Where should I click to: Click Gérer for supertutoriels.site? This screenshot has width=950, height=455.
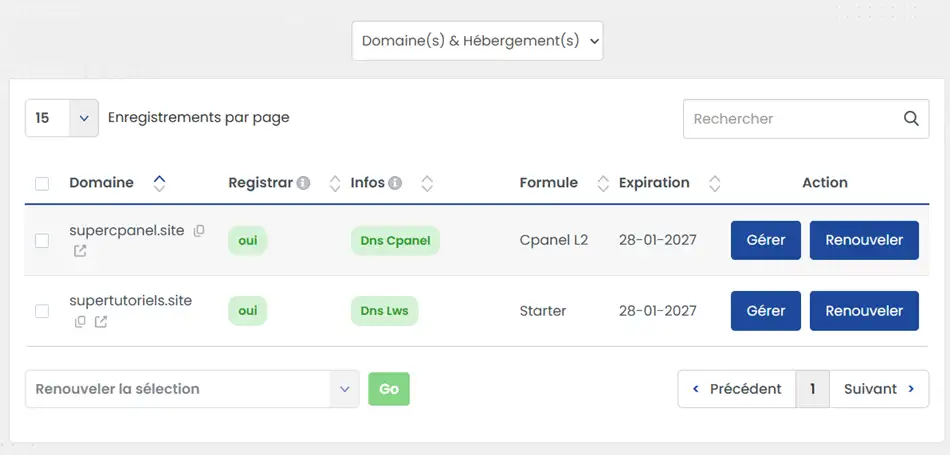tap(766, 311)
